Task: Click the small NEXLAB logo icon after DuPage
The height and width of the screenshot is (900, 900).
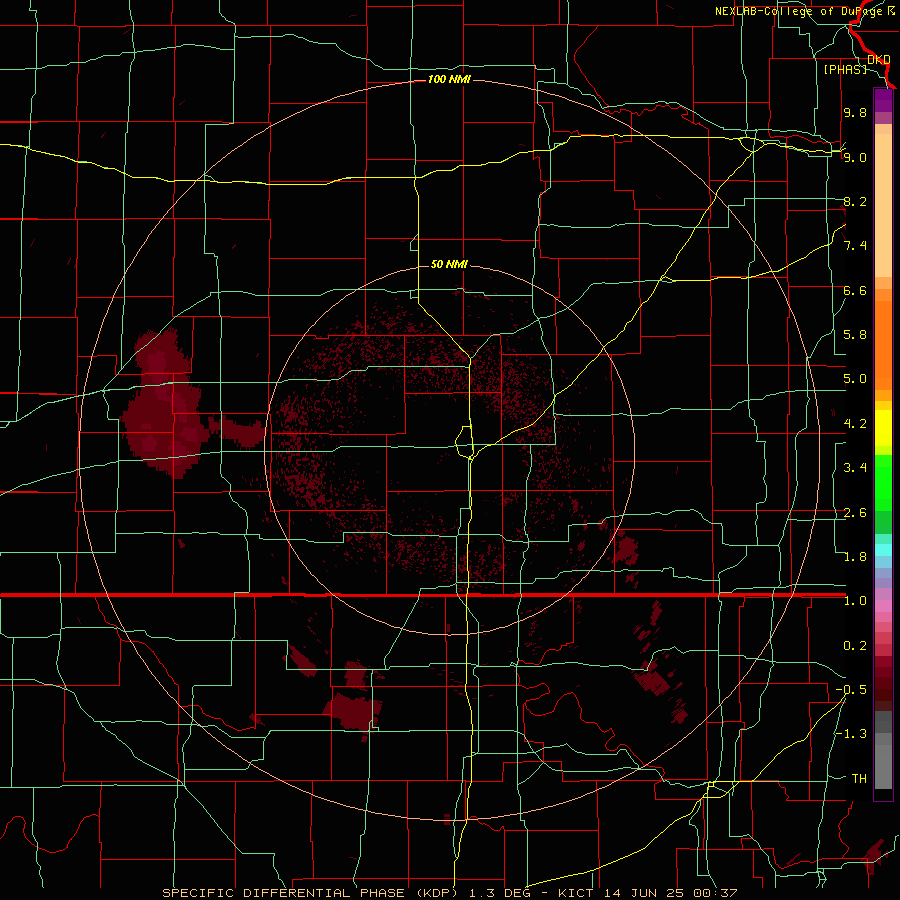Action: pyautogui.click(x=891, y=11)
